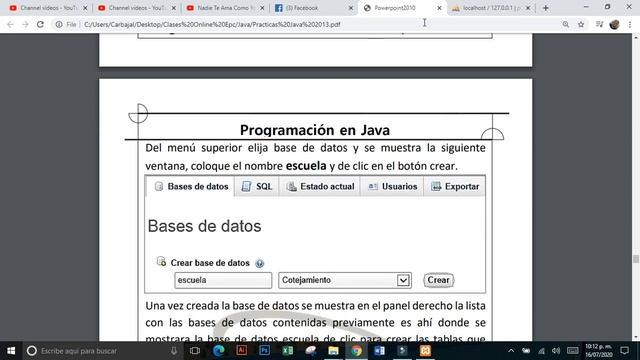Screen dimensions: 640x360
Task: Click the Programación en Java heading
Action: pyautogui.click(x=315, y=130)
